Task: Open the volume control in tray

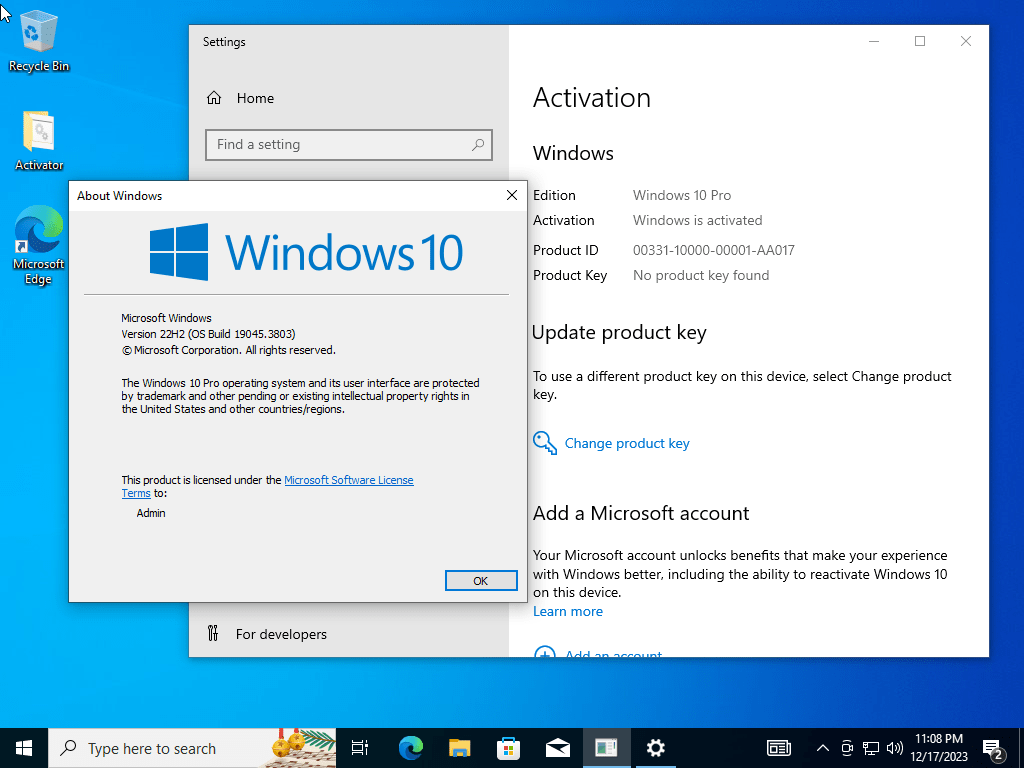Action: pos(895,748)
